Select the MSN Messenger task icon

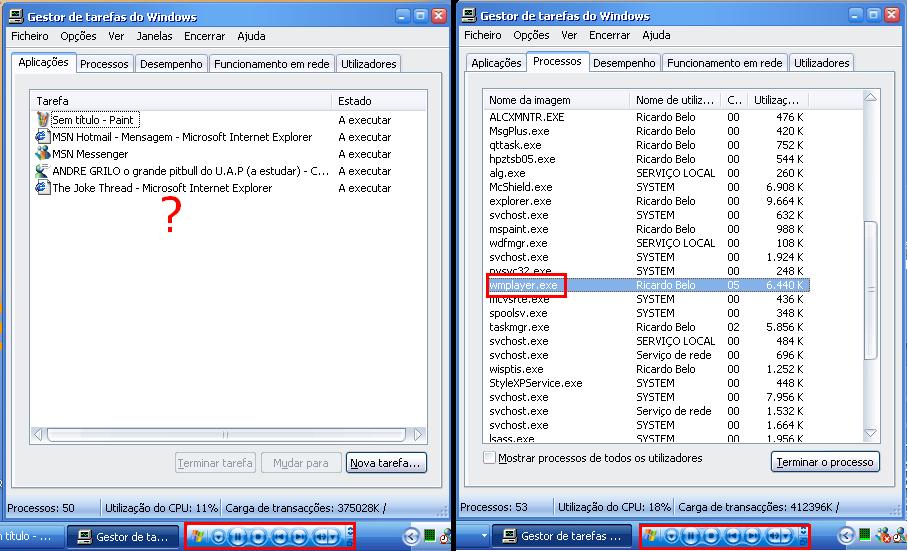click(43, 154)
